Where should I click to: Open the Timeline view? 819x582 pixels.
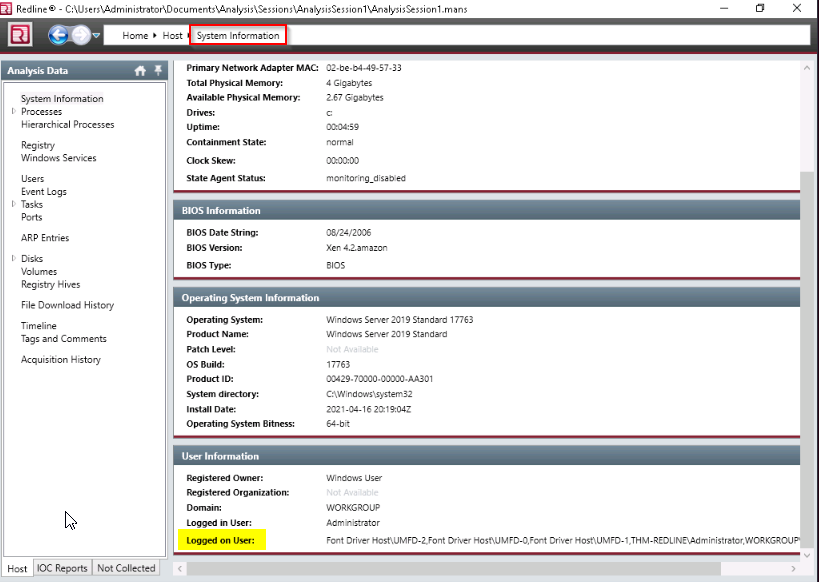39,325
